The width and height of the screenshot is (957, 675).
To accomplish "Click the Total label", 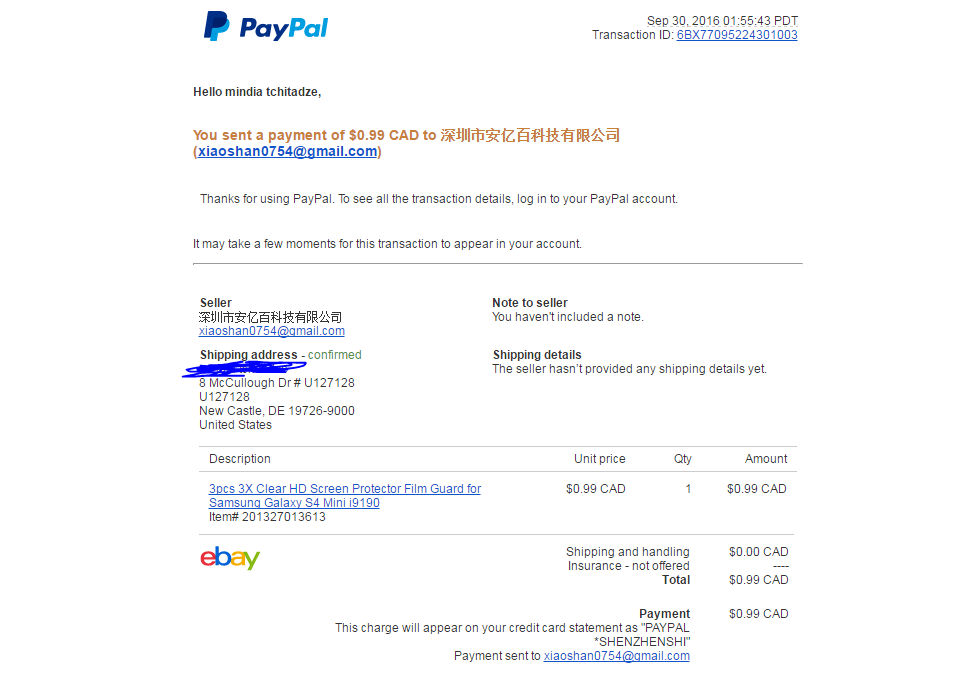I will [x=676, y=580].
